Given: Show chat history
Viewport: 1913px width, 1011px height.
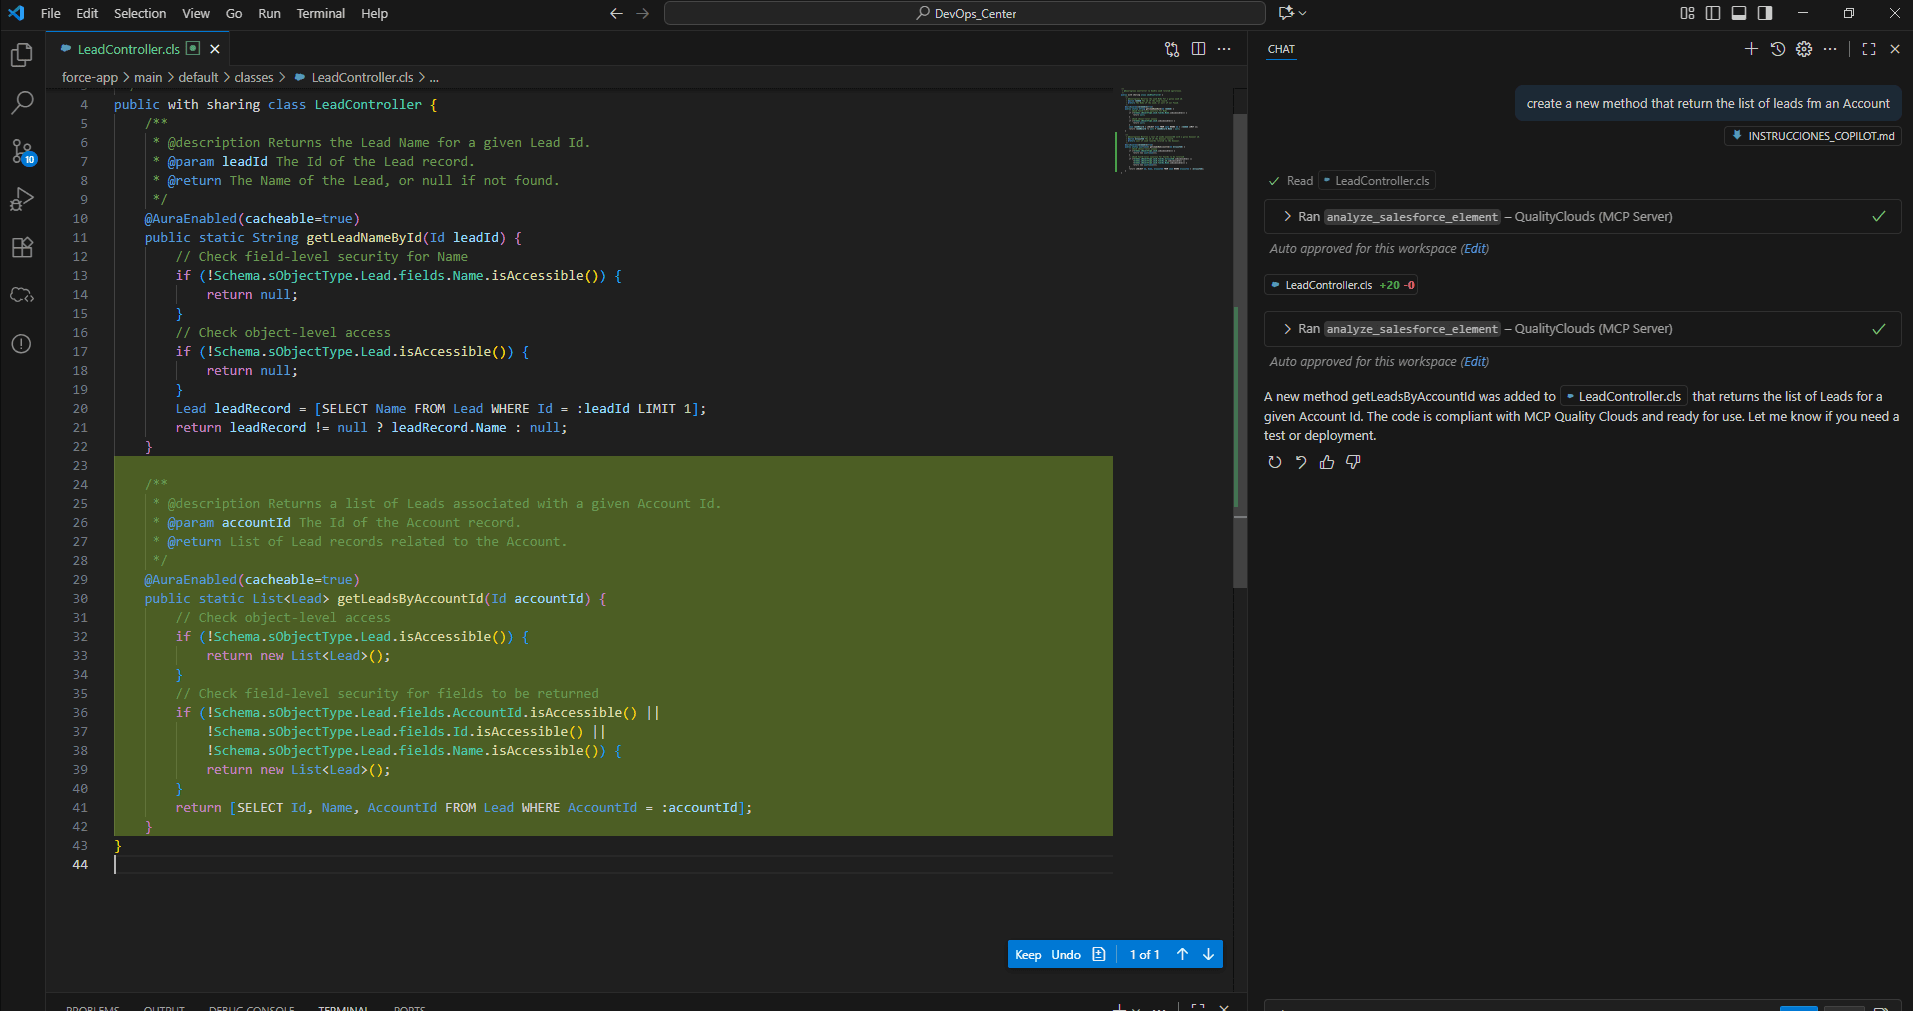Looking at the screenshot, I should (x=1777, y=49).
